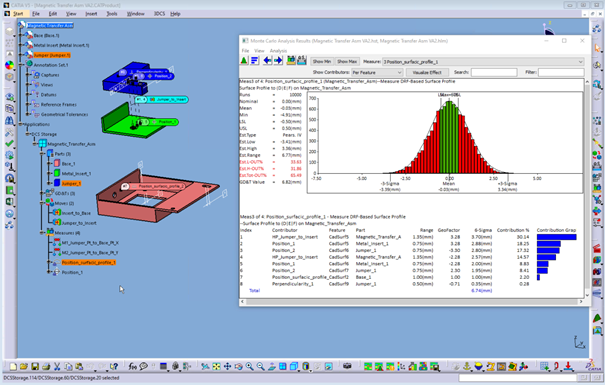Open the View menu in Monte Carlo window
This screenshot has height=385, width=605.
pyautogui.click(x=259, y=51)
